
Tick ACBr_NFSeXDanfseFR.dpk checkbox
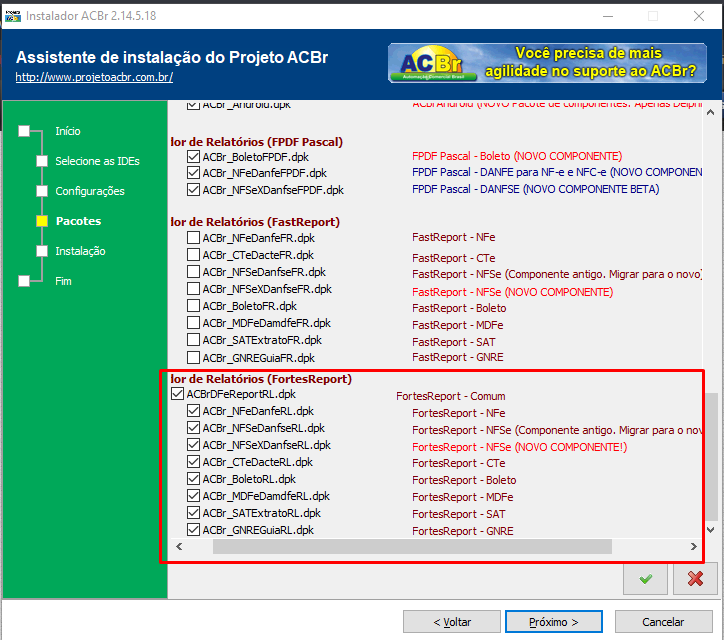point(193,289)
